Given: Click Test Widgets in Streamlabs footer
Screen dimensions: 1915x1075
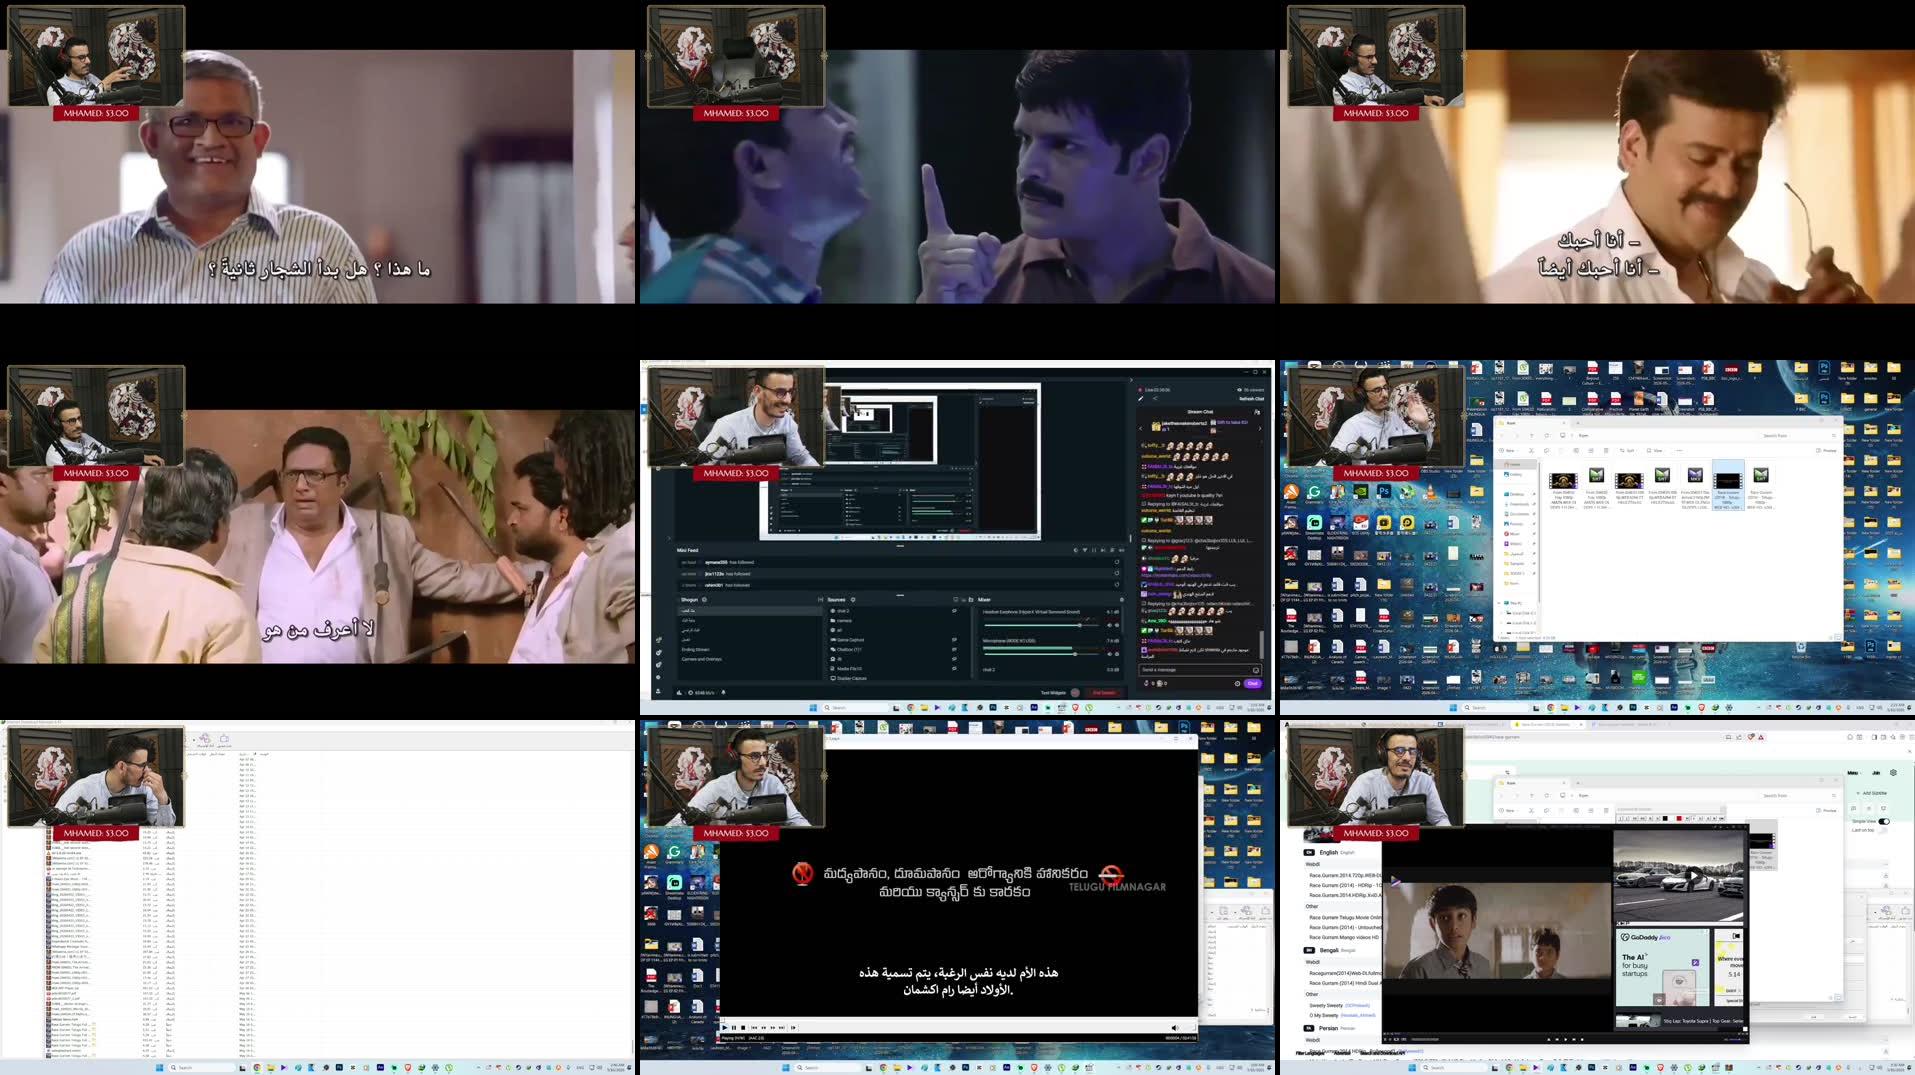Looking at the screenshot, I should (1053, 693).
